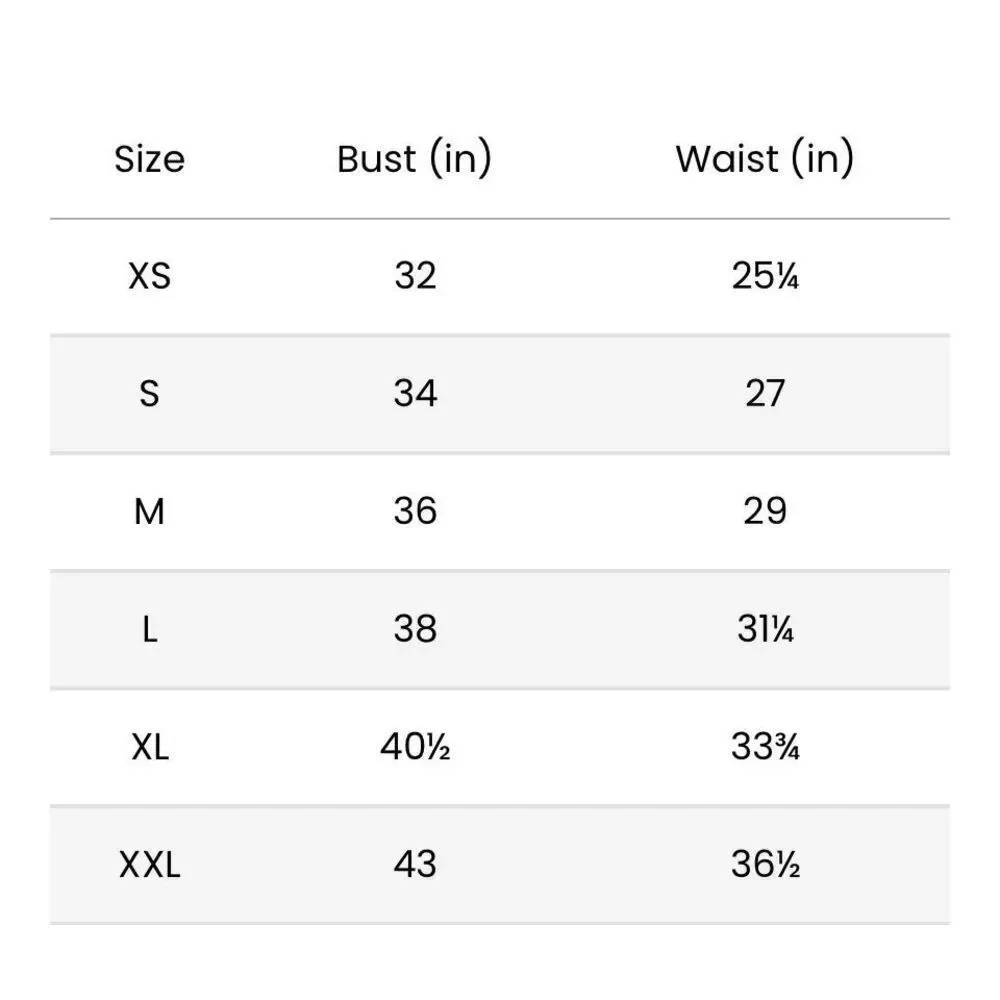1000x1000 pixels.
Task: Select the L size row label
Action: click(x=149, y=629)
